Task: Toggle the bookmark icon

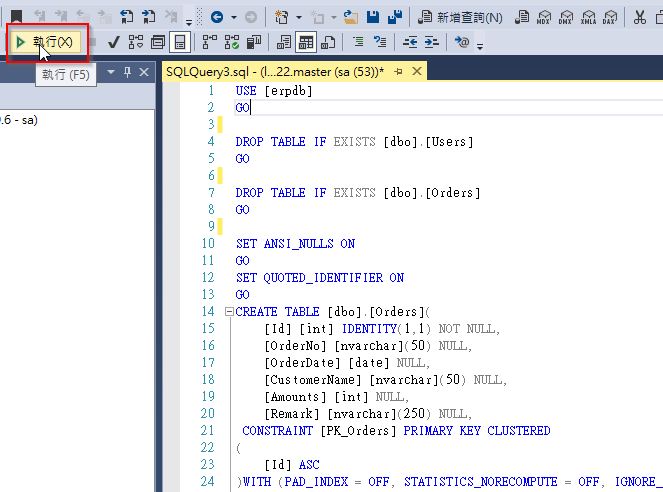Action: 16,17
